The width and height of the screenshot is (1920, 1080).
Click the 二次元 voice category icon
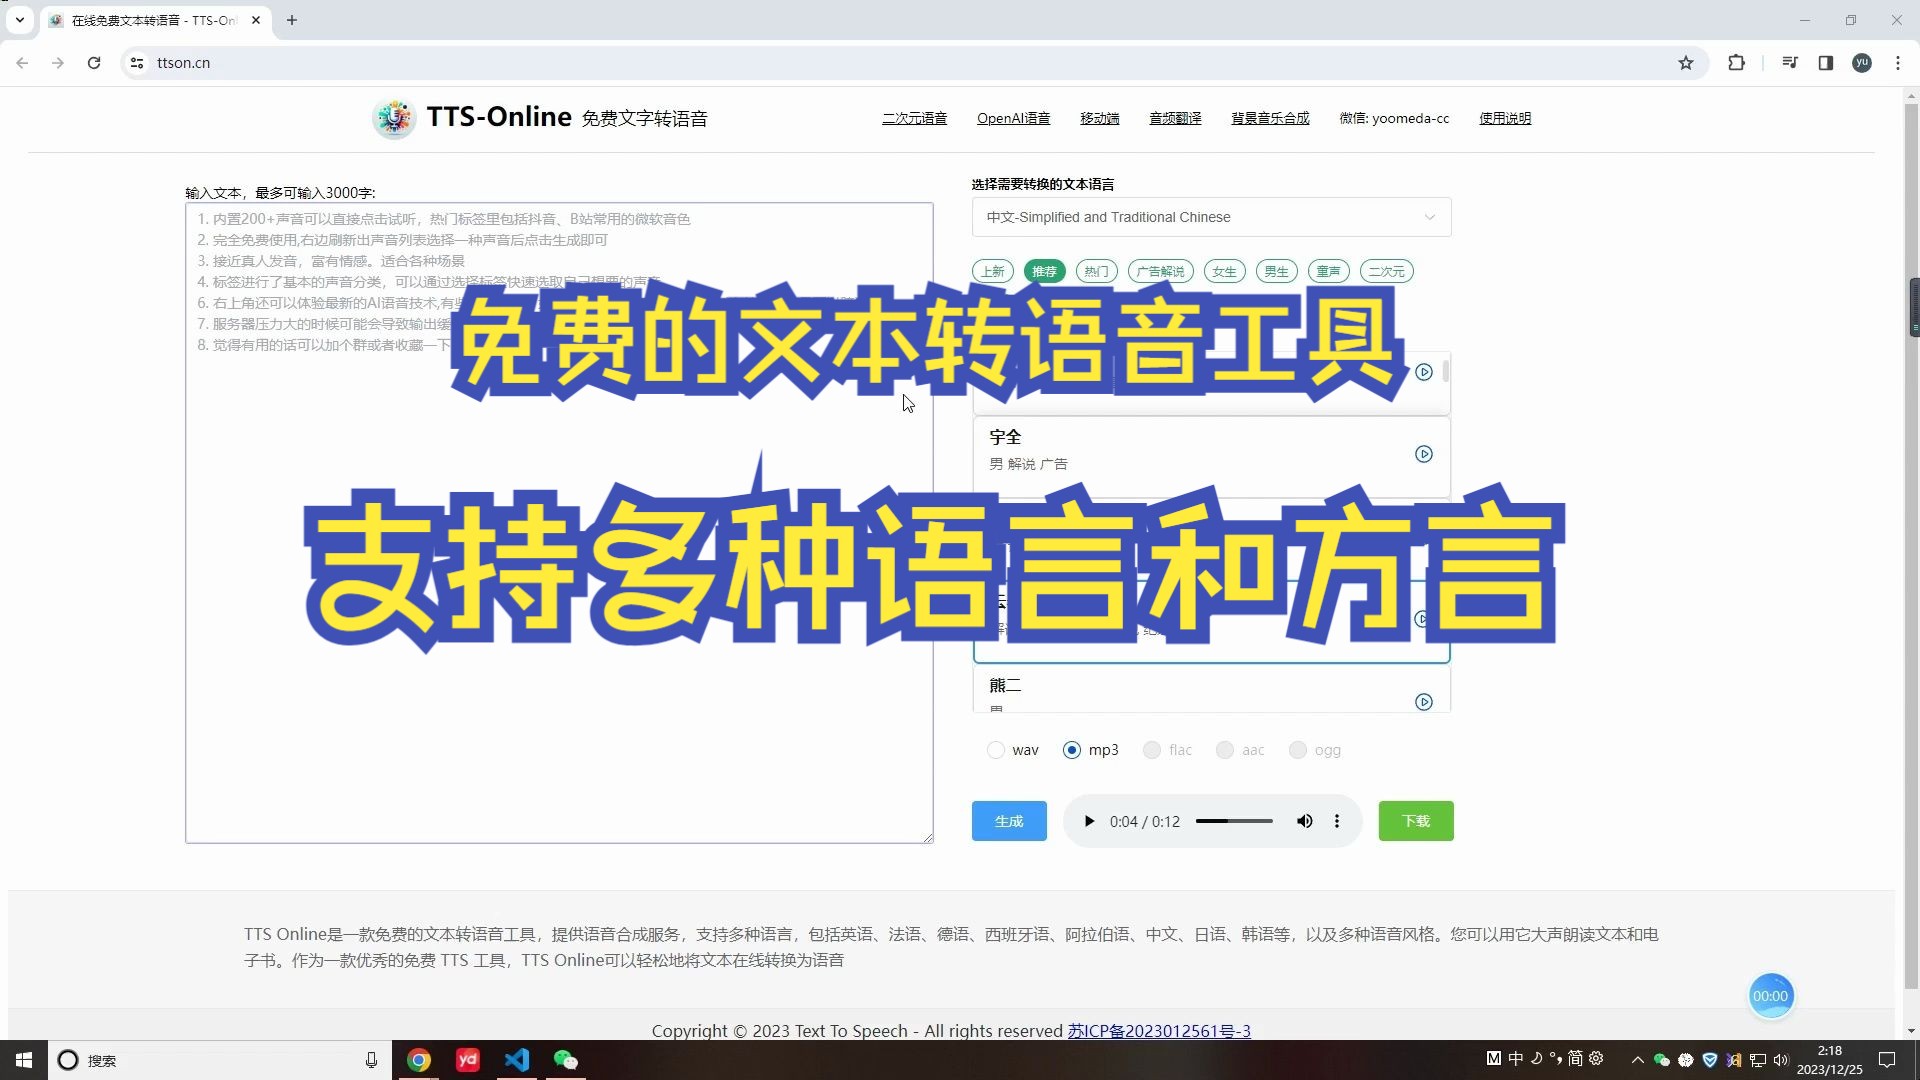pyautogui.click(x=1385, y=270)
